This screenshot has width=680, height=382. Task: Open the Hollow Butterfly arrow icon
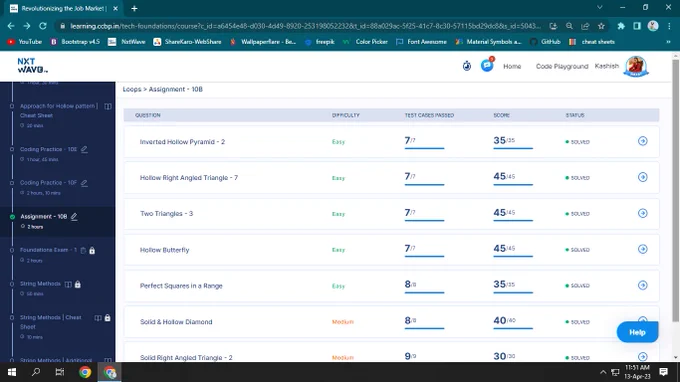[643, 249]
